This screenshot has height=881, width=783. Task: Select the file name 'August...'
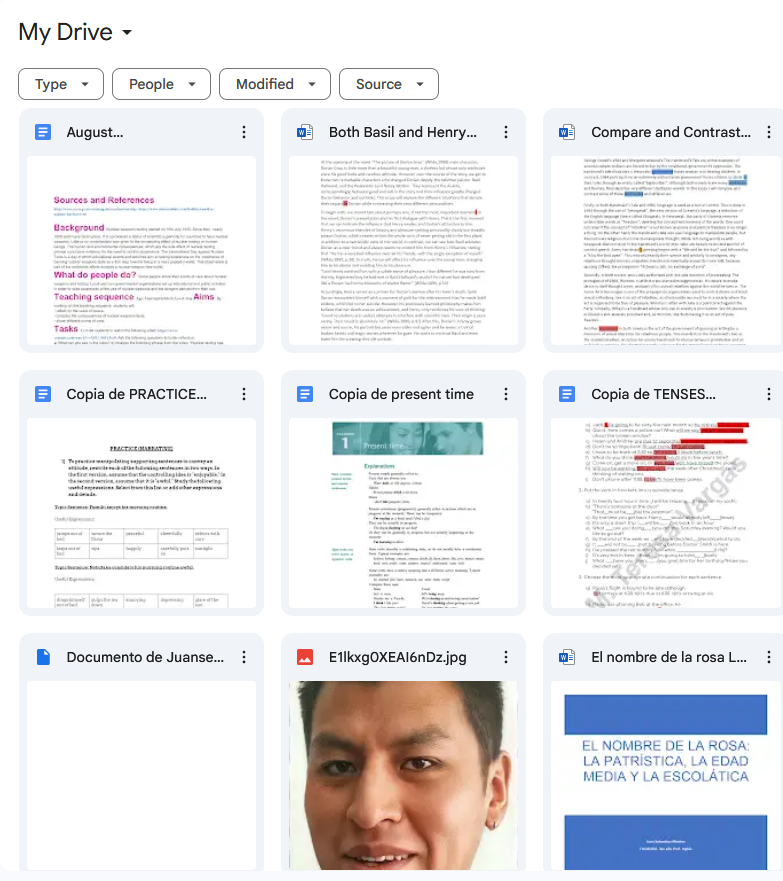click(94, 132)
